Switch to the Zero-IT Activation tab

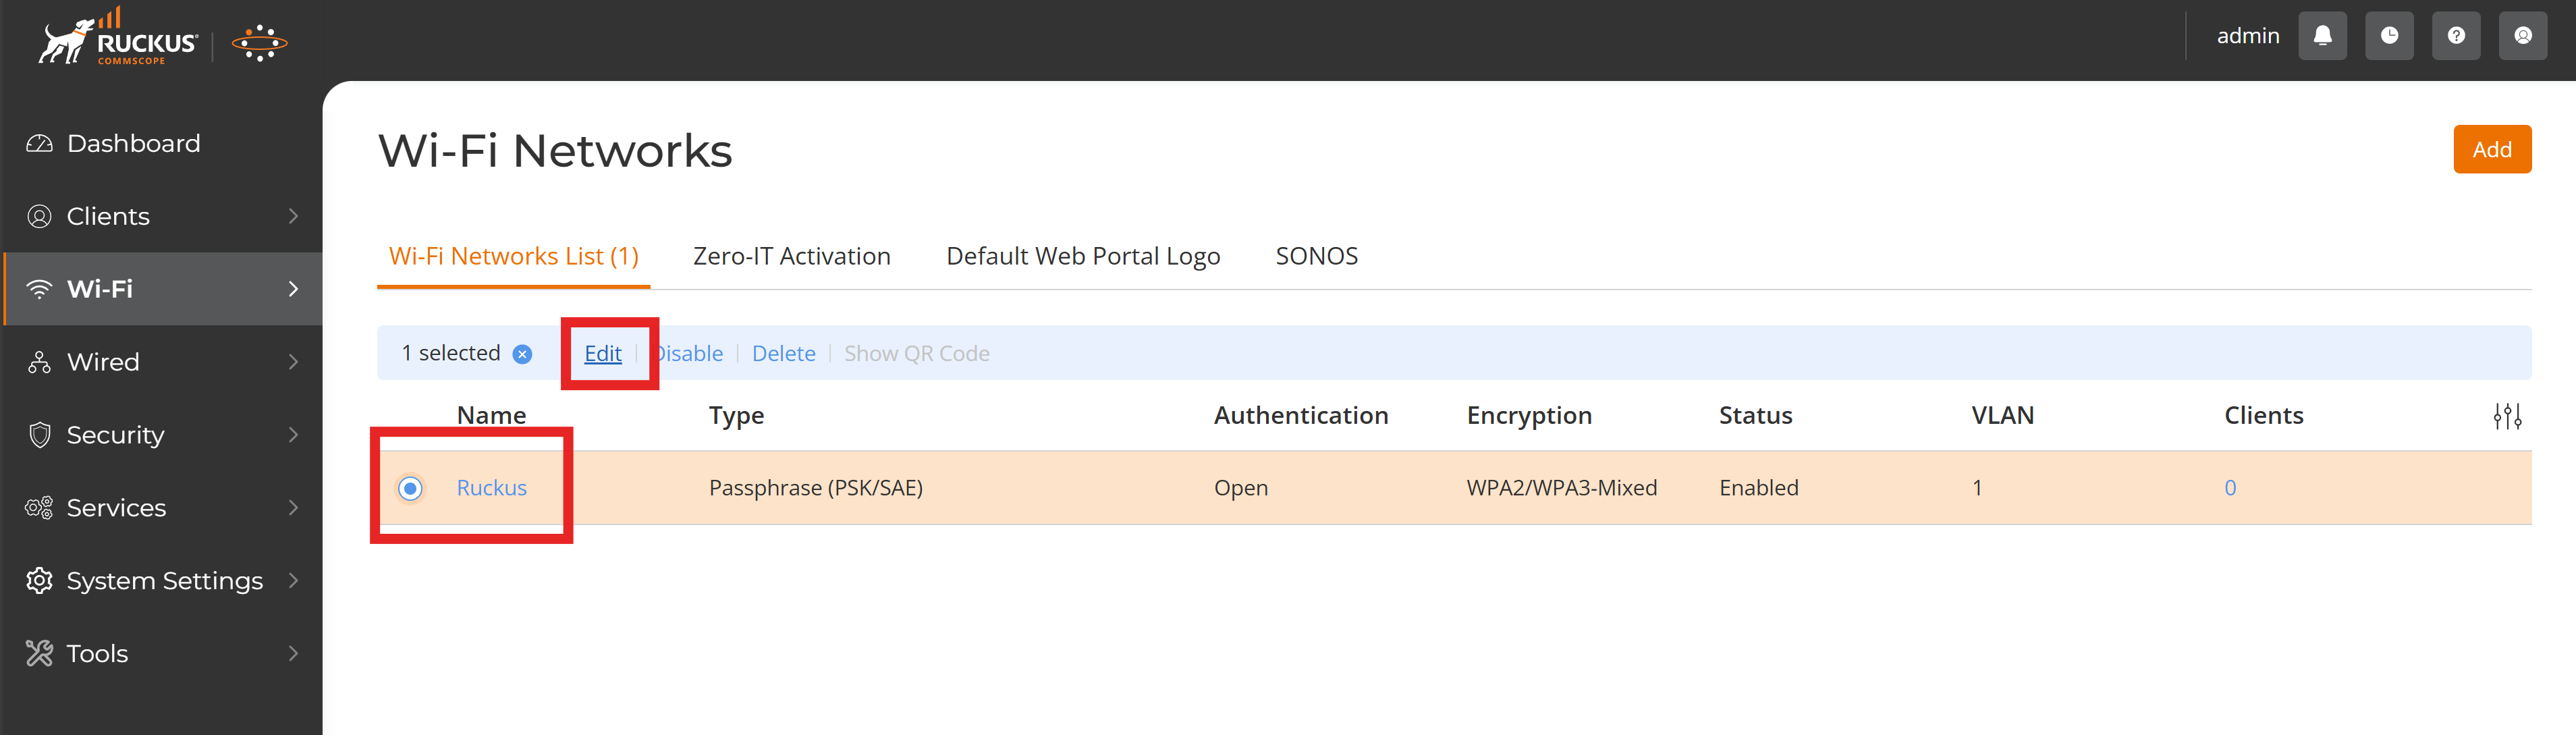tap(791, 256)
